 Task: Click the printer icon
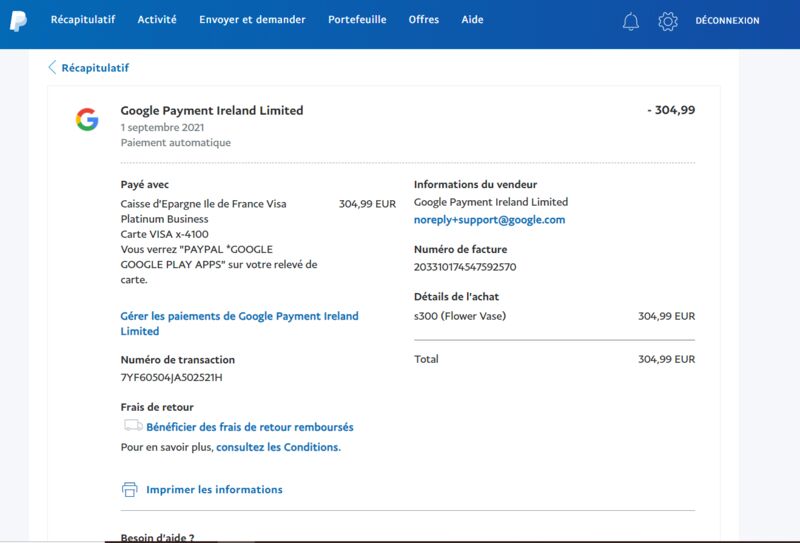[130, 489]
